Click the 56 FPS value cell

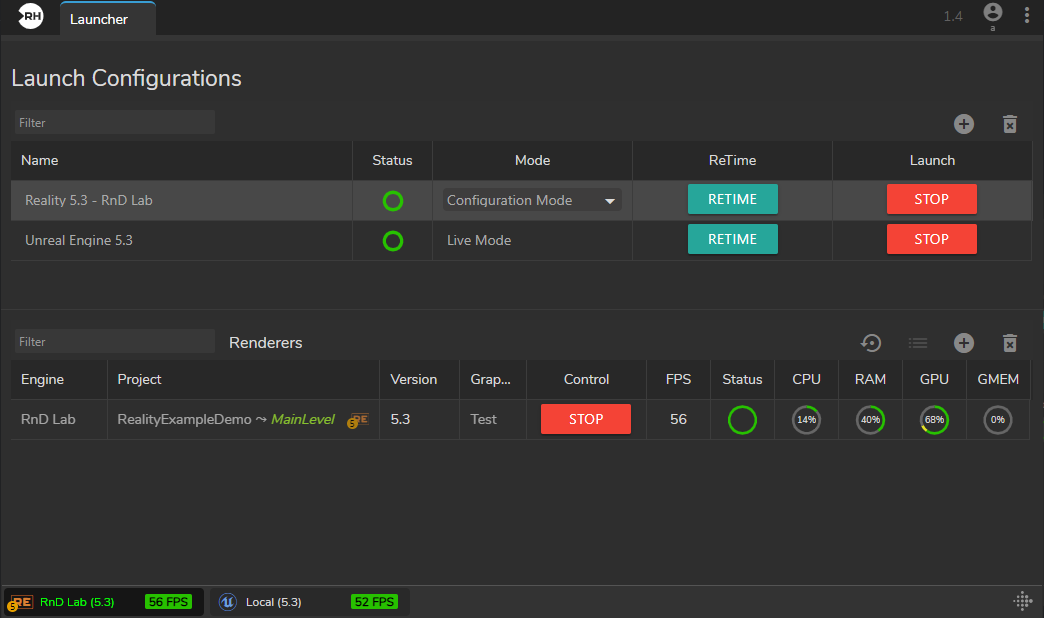[678, 420]
